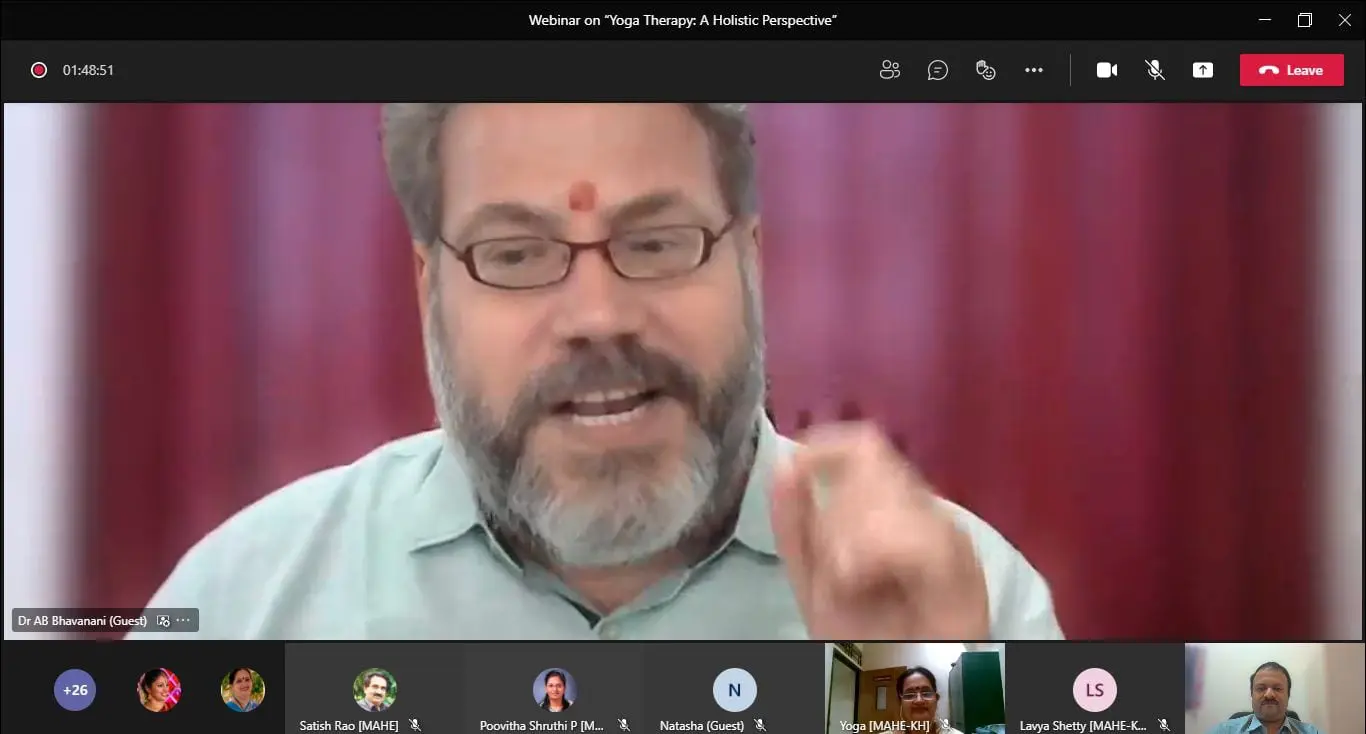Click the red recording indicator icon
The height and width of the screenshot is (734, 1366).
[39, 70]
